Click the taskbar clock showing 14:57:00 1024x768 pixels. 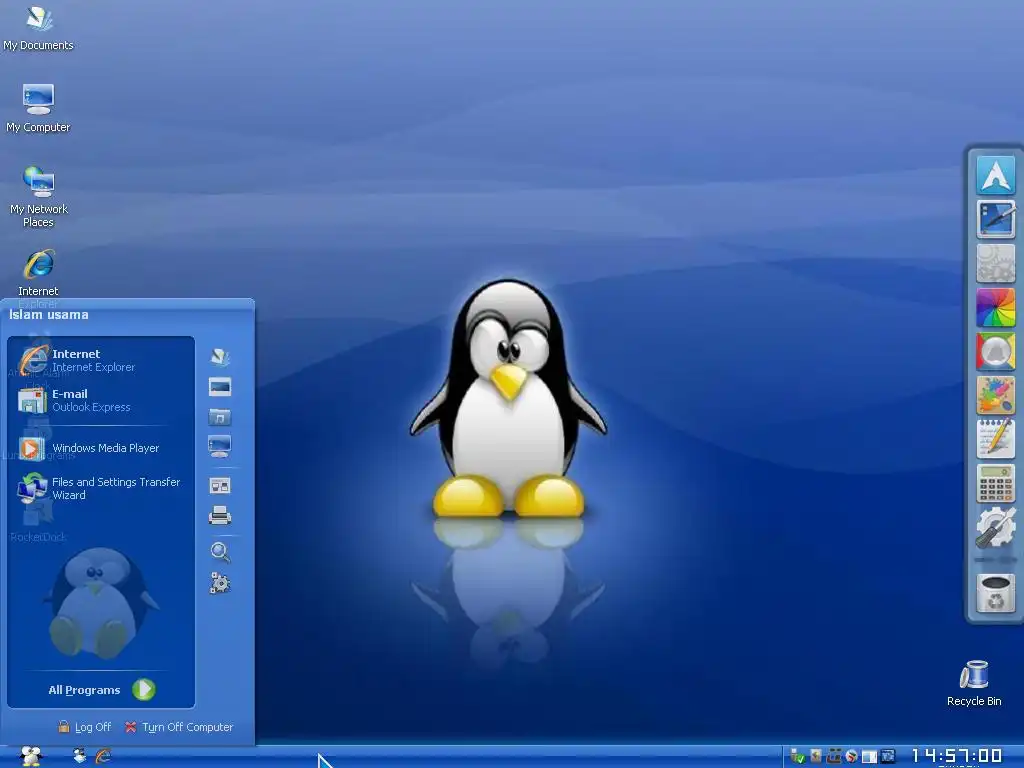click(957, 756)
